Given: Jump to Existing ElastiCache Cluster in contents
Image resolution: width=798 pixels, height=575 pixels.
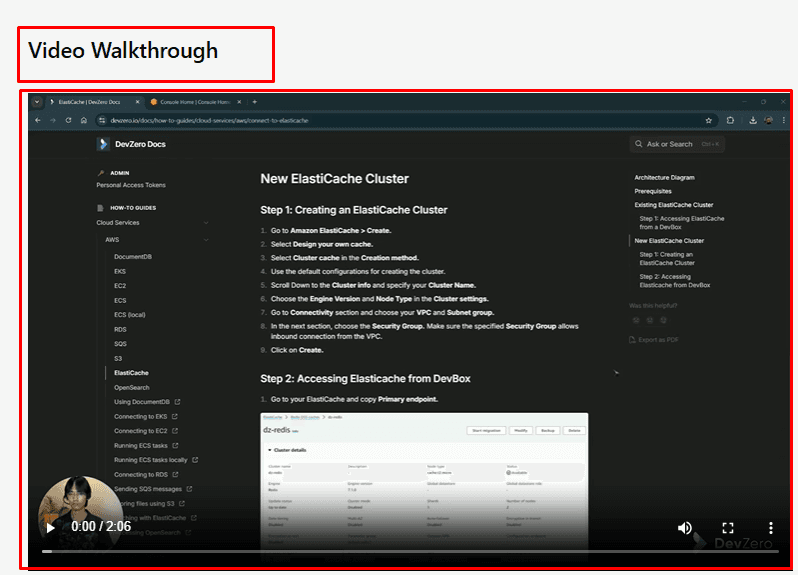Looking at the screenshot, I should tap(674, 205).
